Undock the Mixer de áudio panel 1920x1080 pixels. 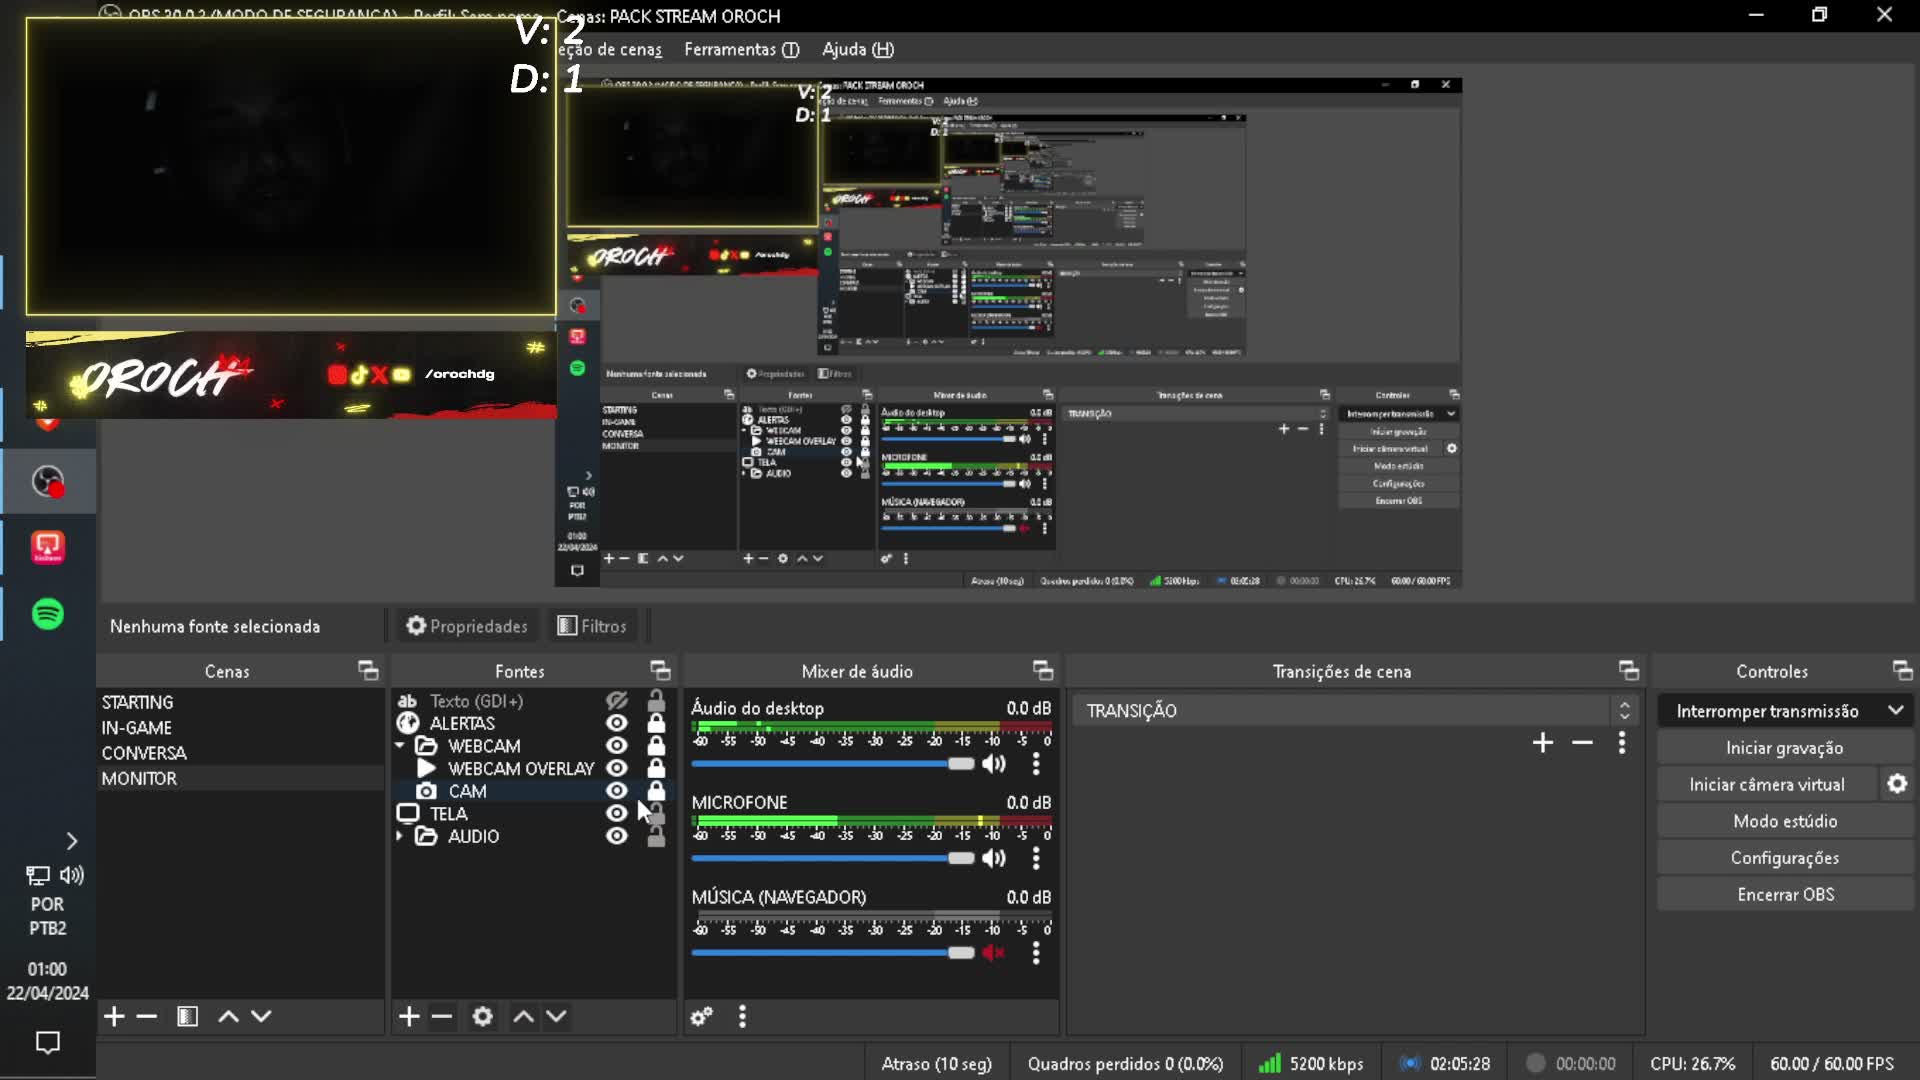1043,671
